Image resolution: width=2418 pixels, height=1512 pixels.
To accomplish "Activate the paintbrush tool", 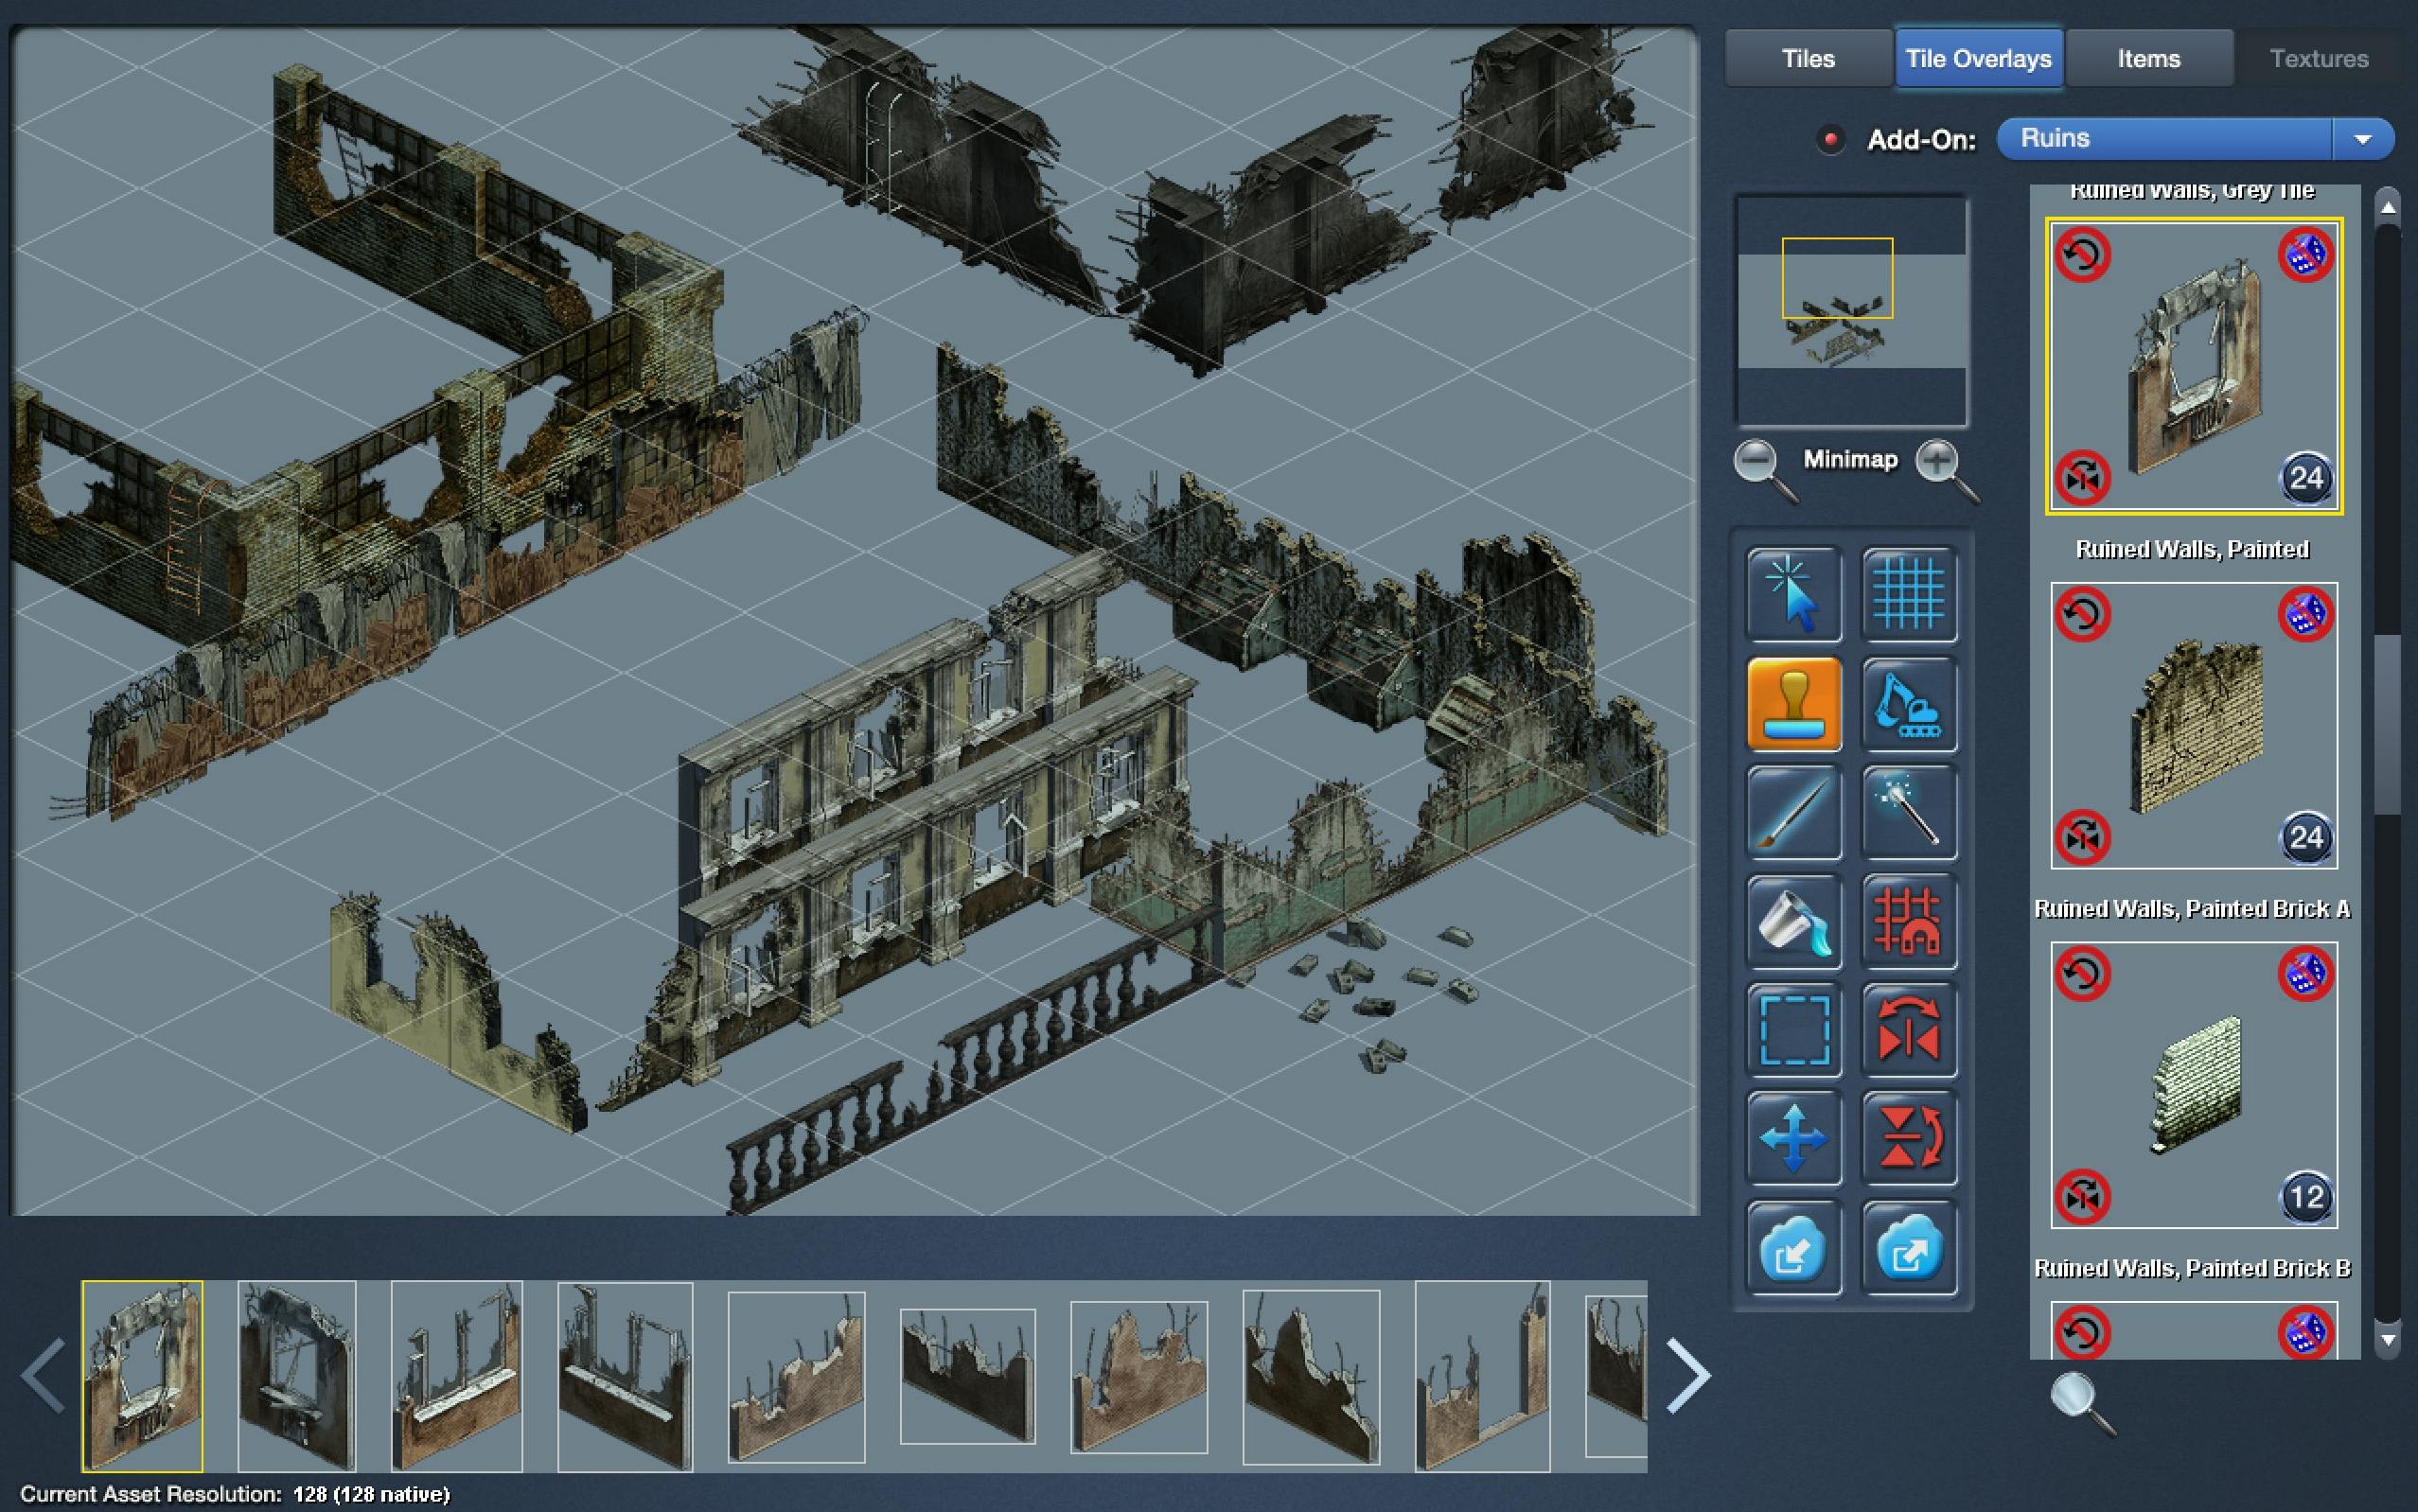I will coord(1793,812).
